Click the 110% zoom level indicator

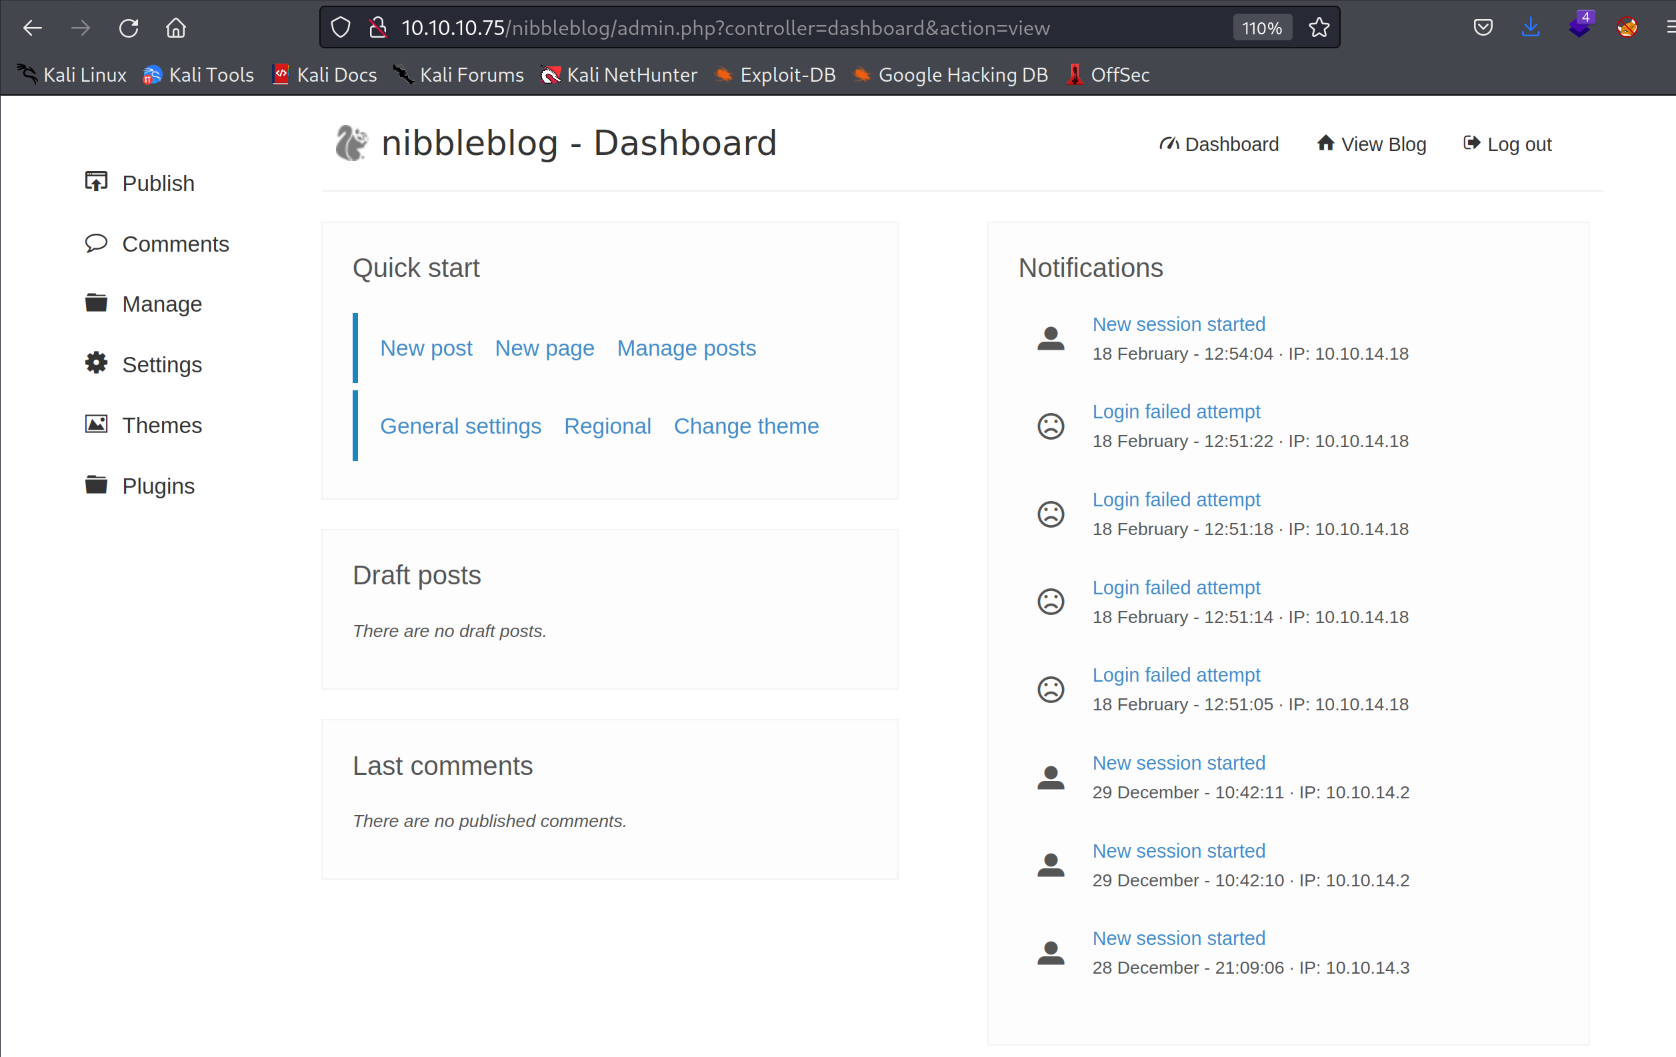pyautogui.click(x=1261, y=28)
